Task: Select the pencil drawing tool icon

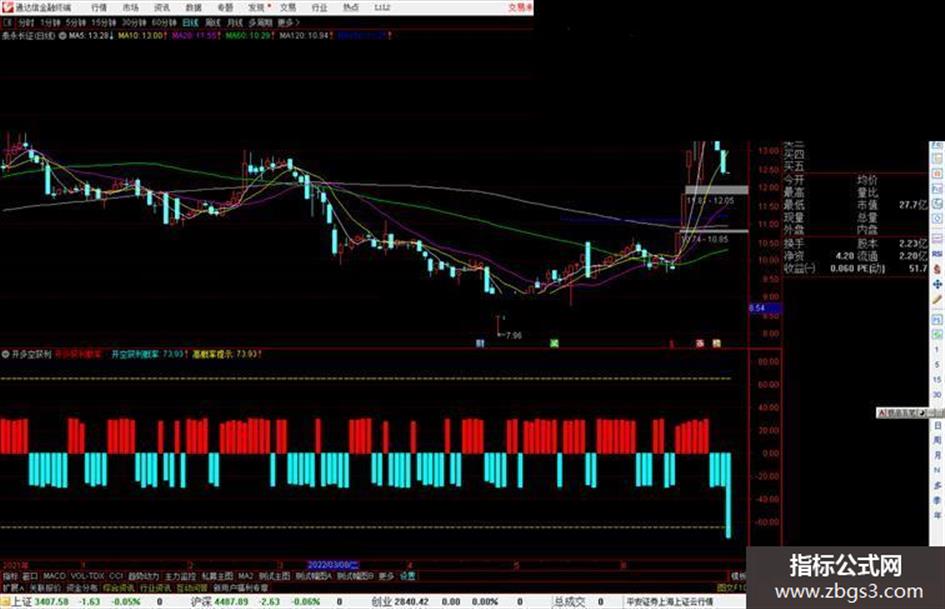Action: click(937, 299)
